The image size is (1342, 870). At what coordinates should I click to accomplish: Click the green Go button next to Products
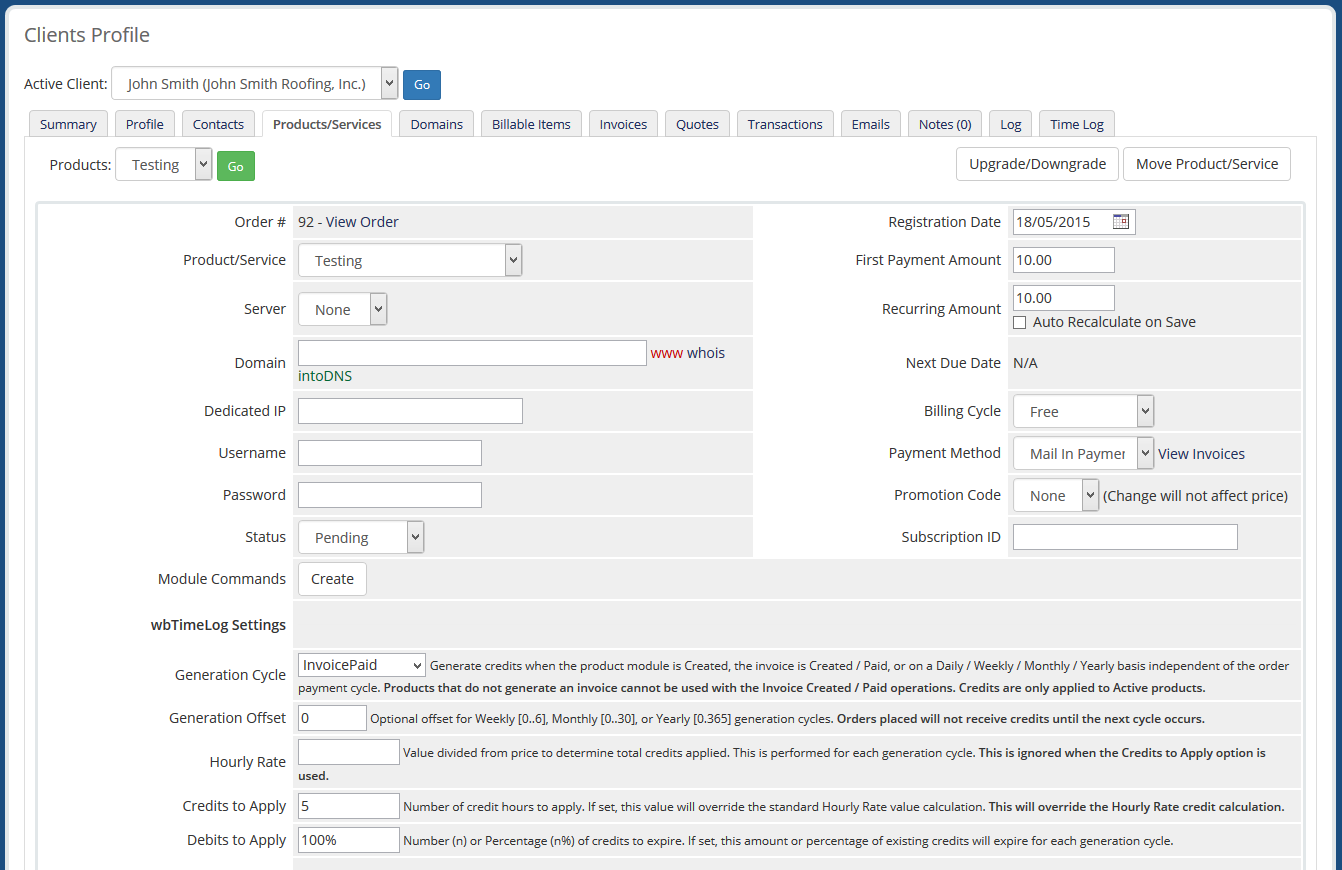coord(235,164)
